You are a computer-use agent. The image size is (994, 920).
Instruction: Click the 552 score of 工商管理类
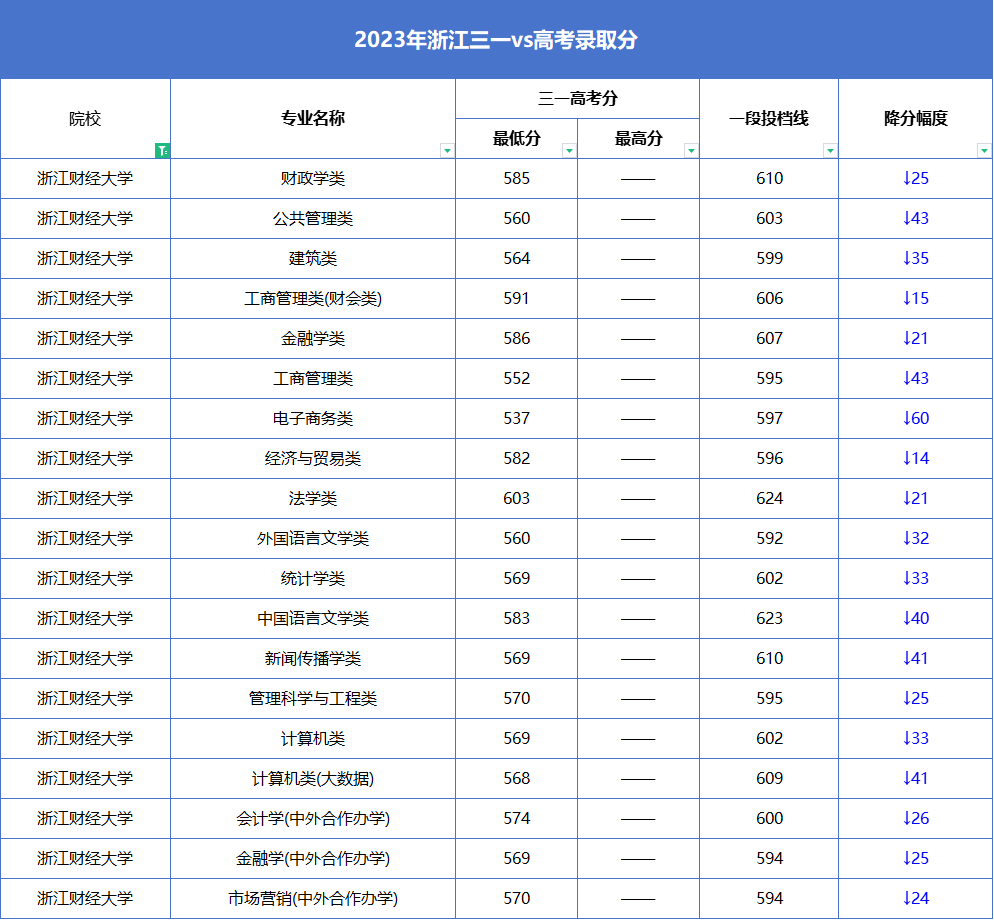point(516,378)
